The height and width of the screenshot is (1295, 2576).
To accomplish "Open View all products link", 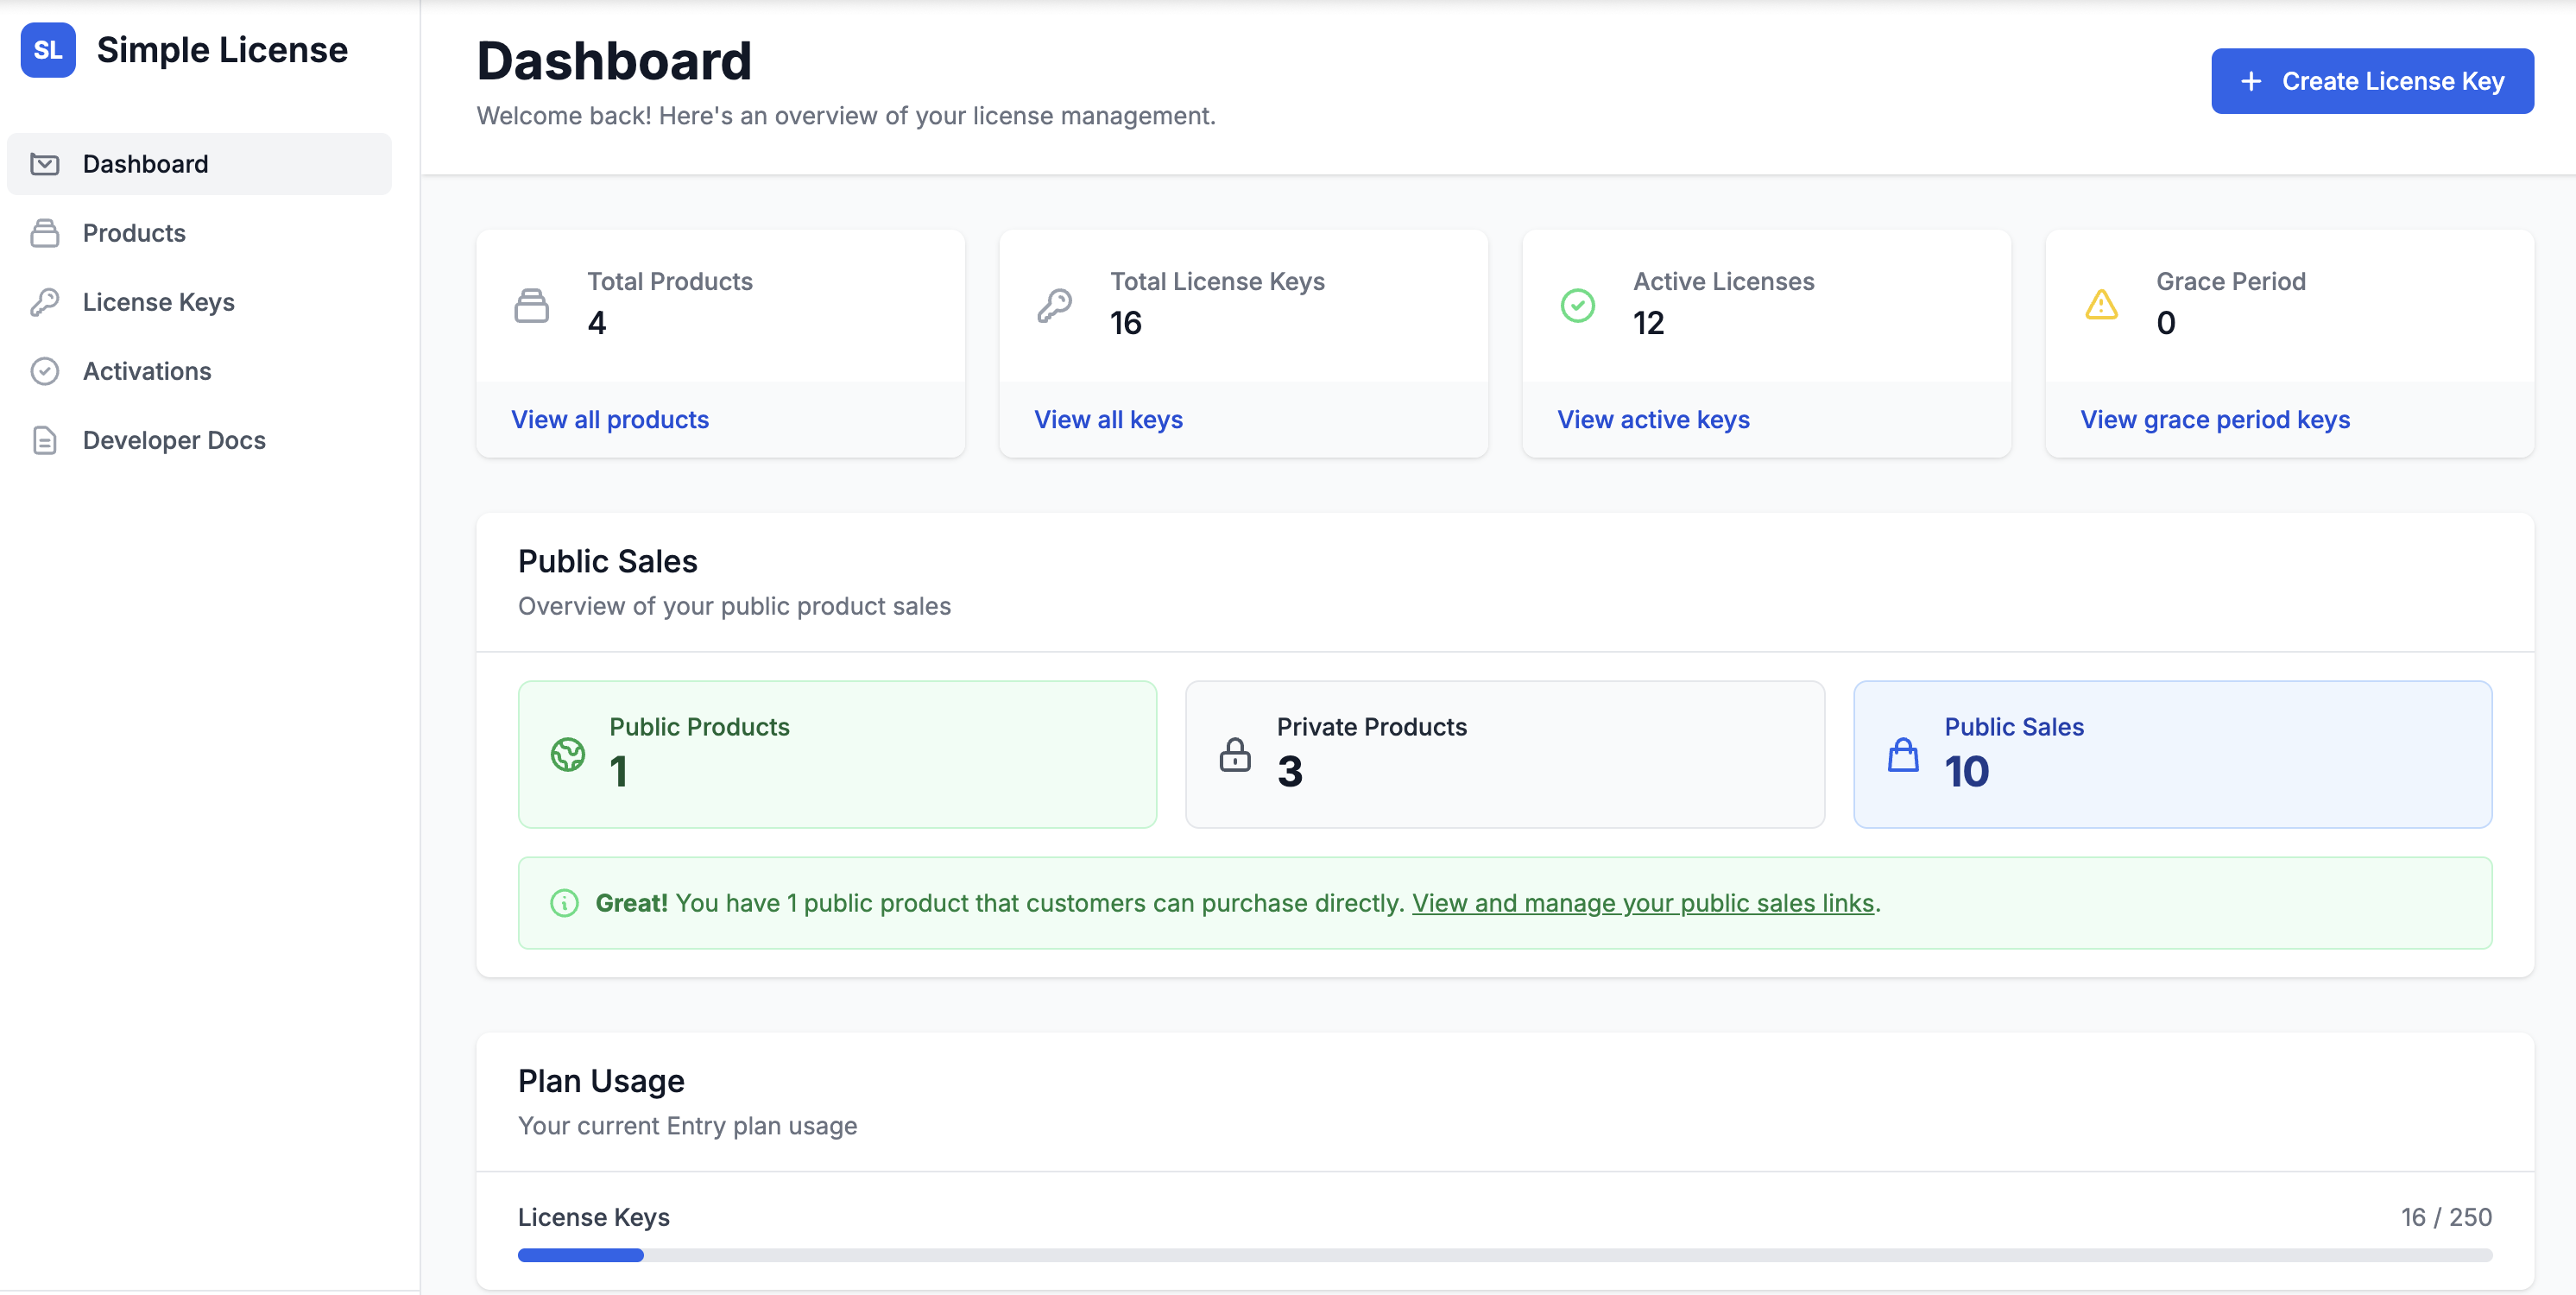I will coord(609,419).
